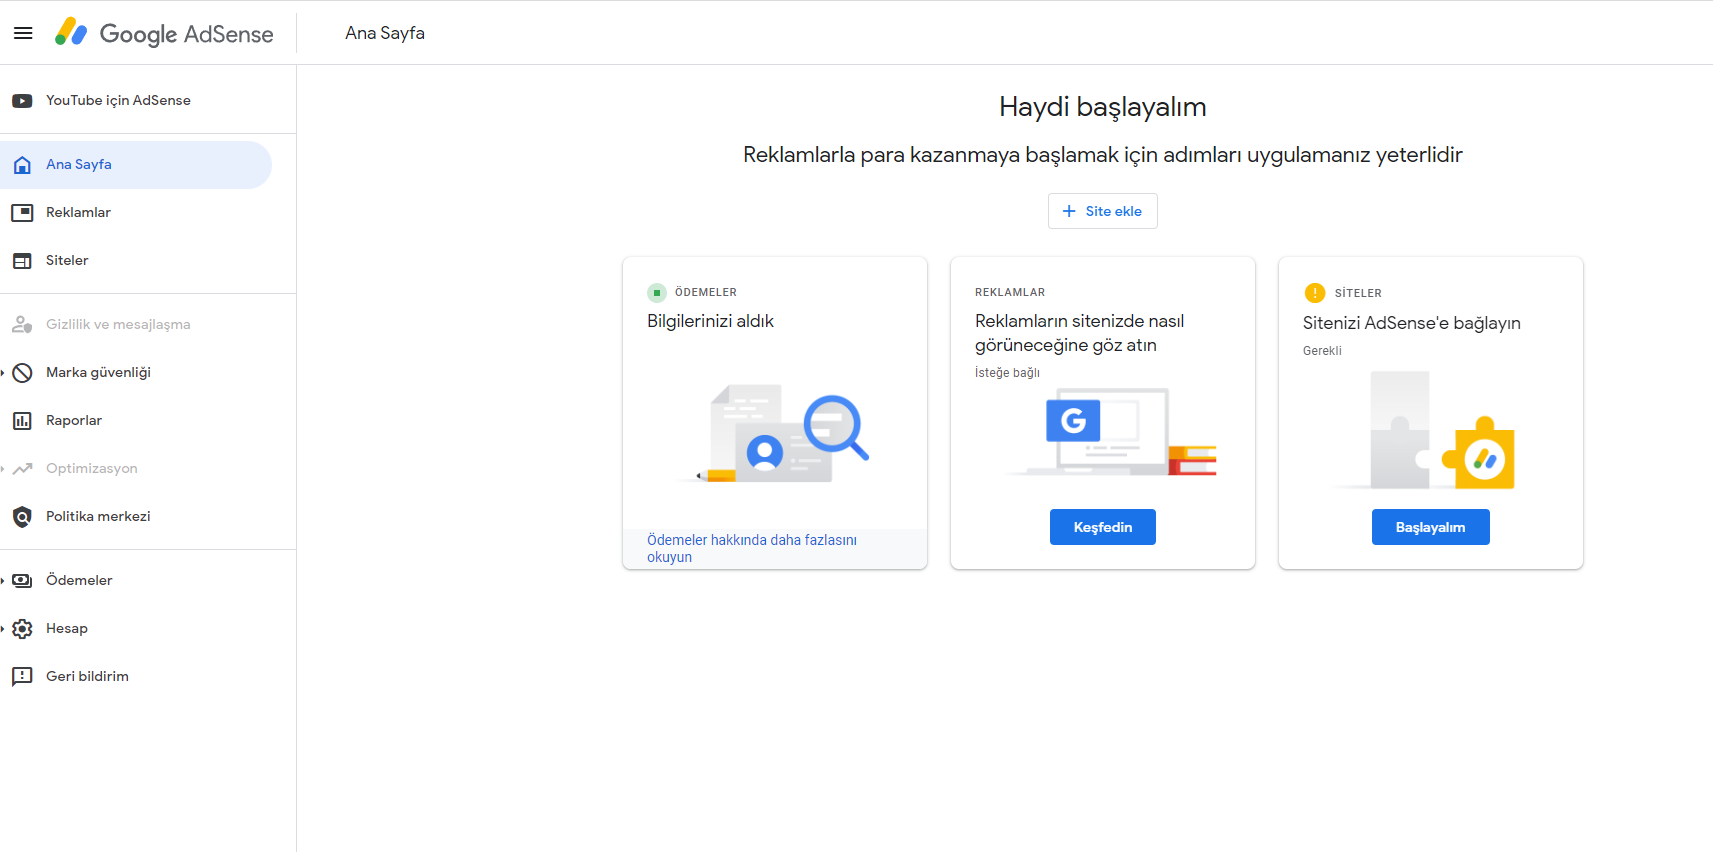This screenshot has height=852, width=1713.
Task: Click the Geri bildirim feedback icon
Action: point(22,677)
